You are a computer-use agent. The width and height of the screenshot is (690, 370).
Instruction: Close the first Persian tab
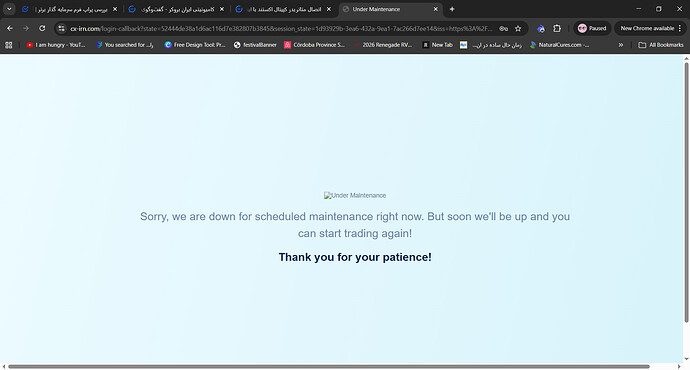[115, 9]
